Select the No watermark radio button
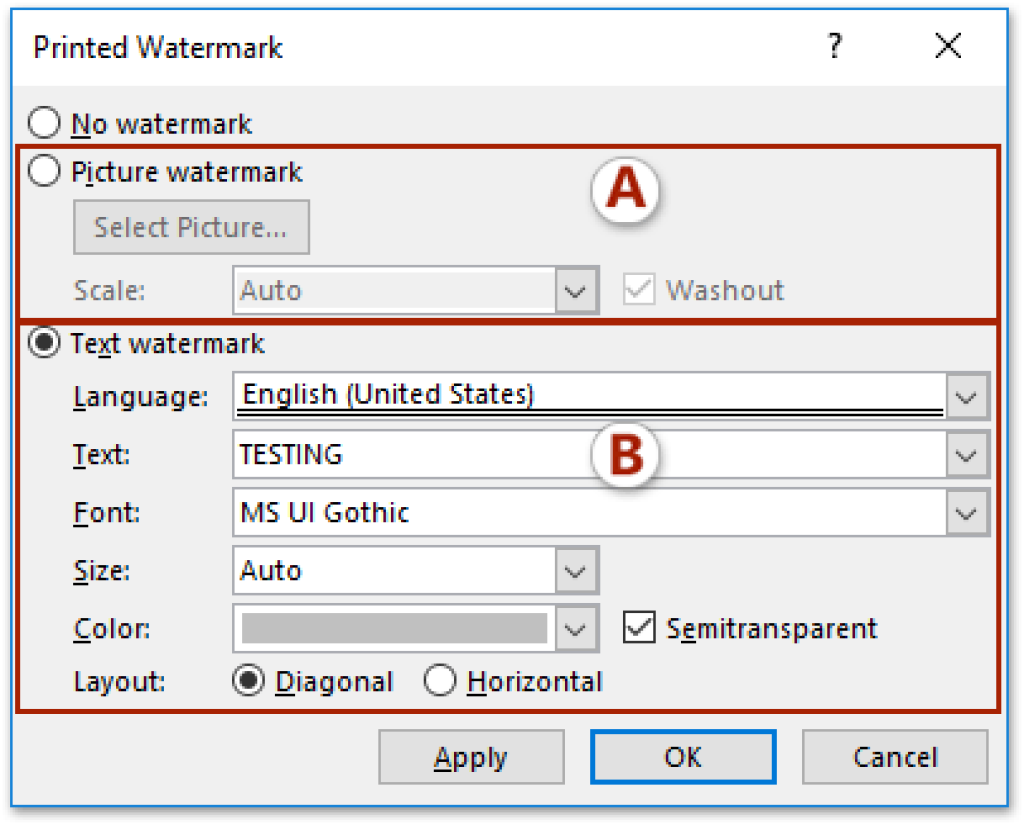1024x825 pixels. tap(44, 122)
